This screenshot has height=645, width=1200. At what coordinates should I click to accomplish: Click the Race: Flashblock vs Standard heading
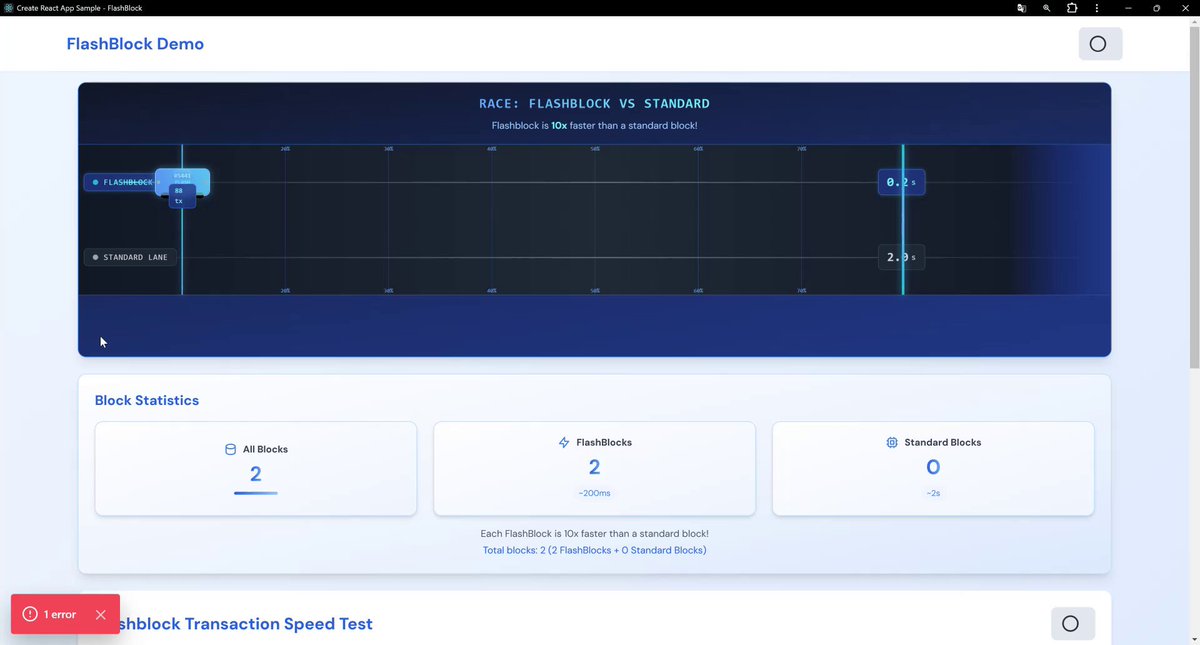coord(594,103)
